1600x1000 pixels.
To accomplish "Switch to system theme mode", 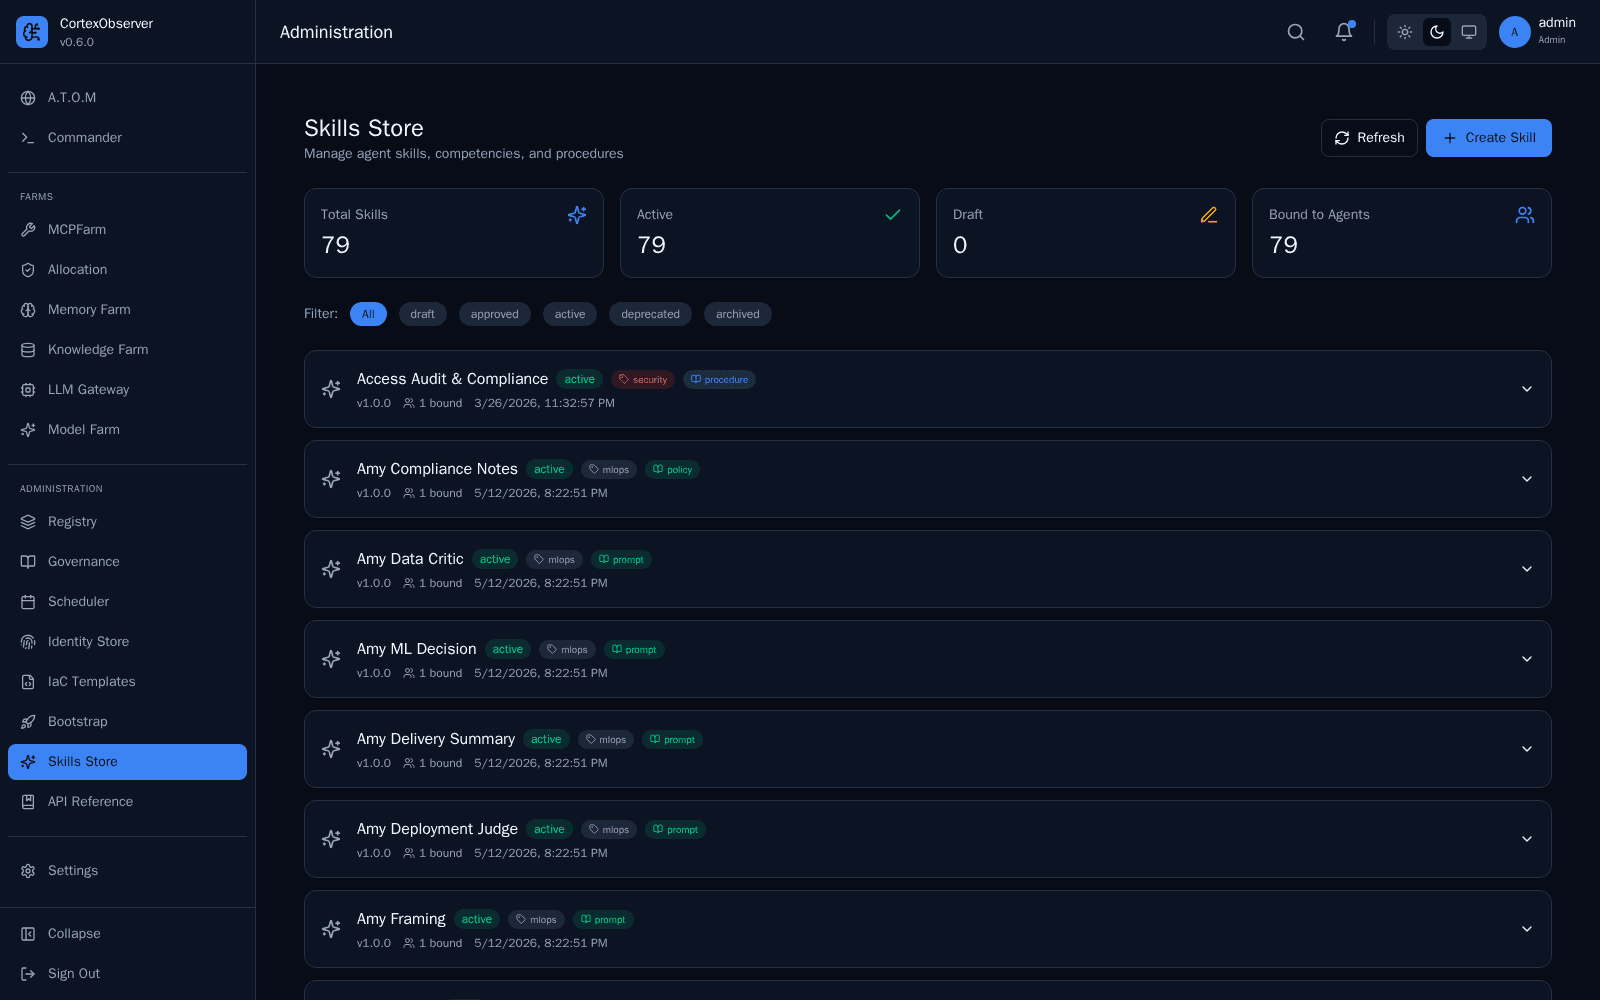I will [1469, 32].
